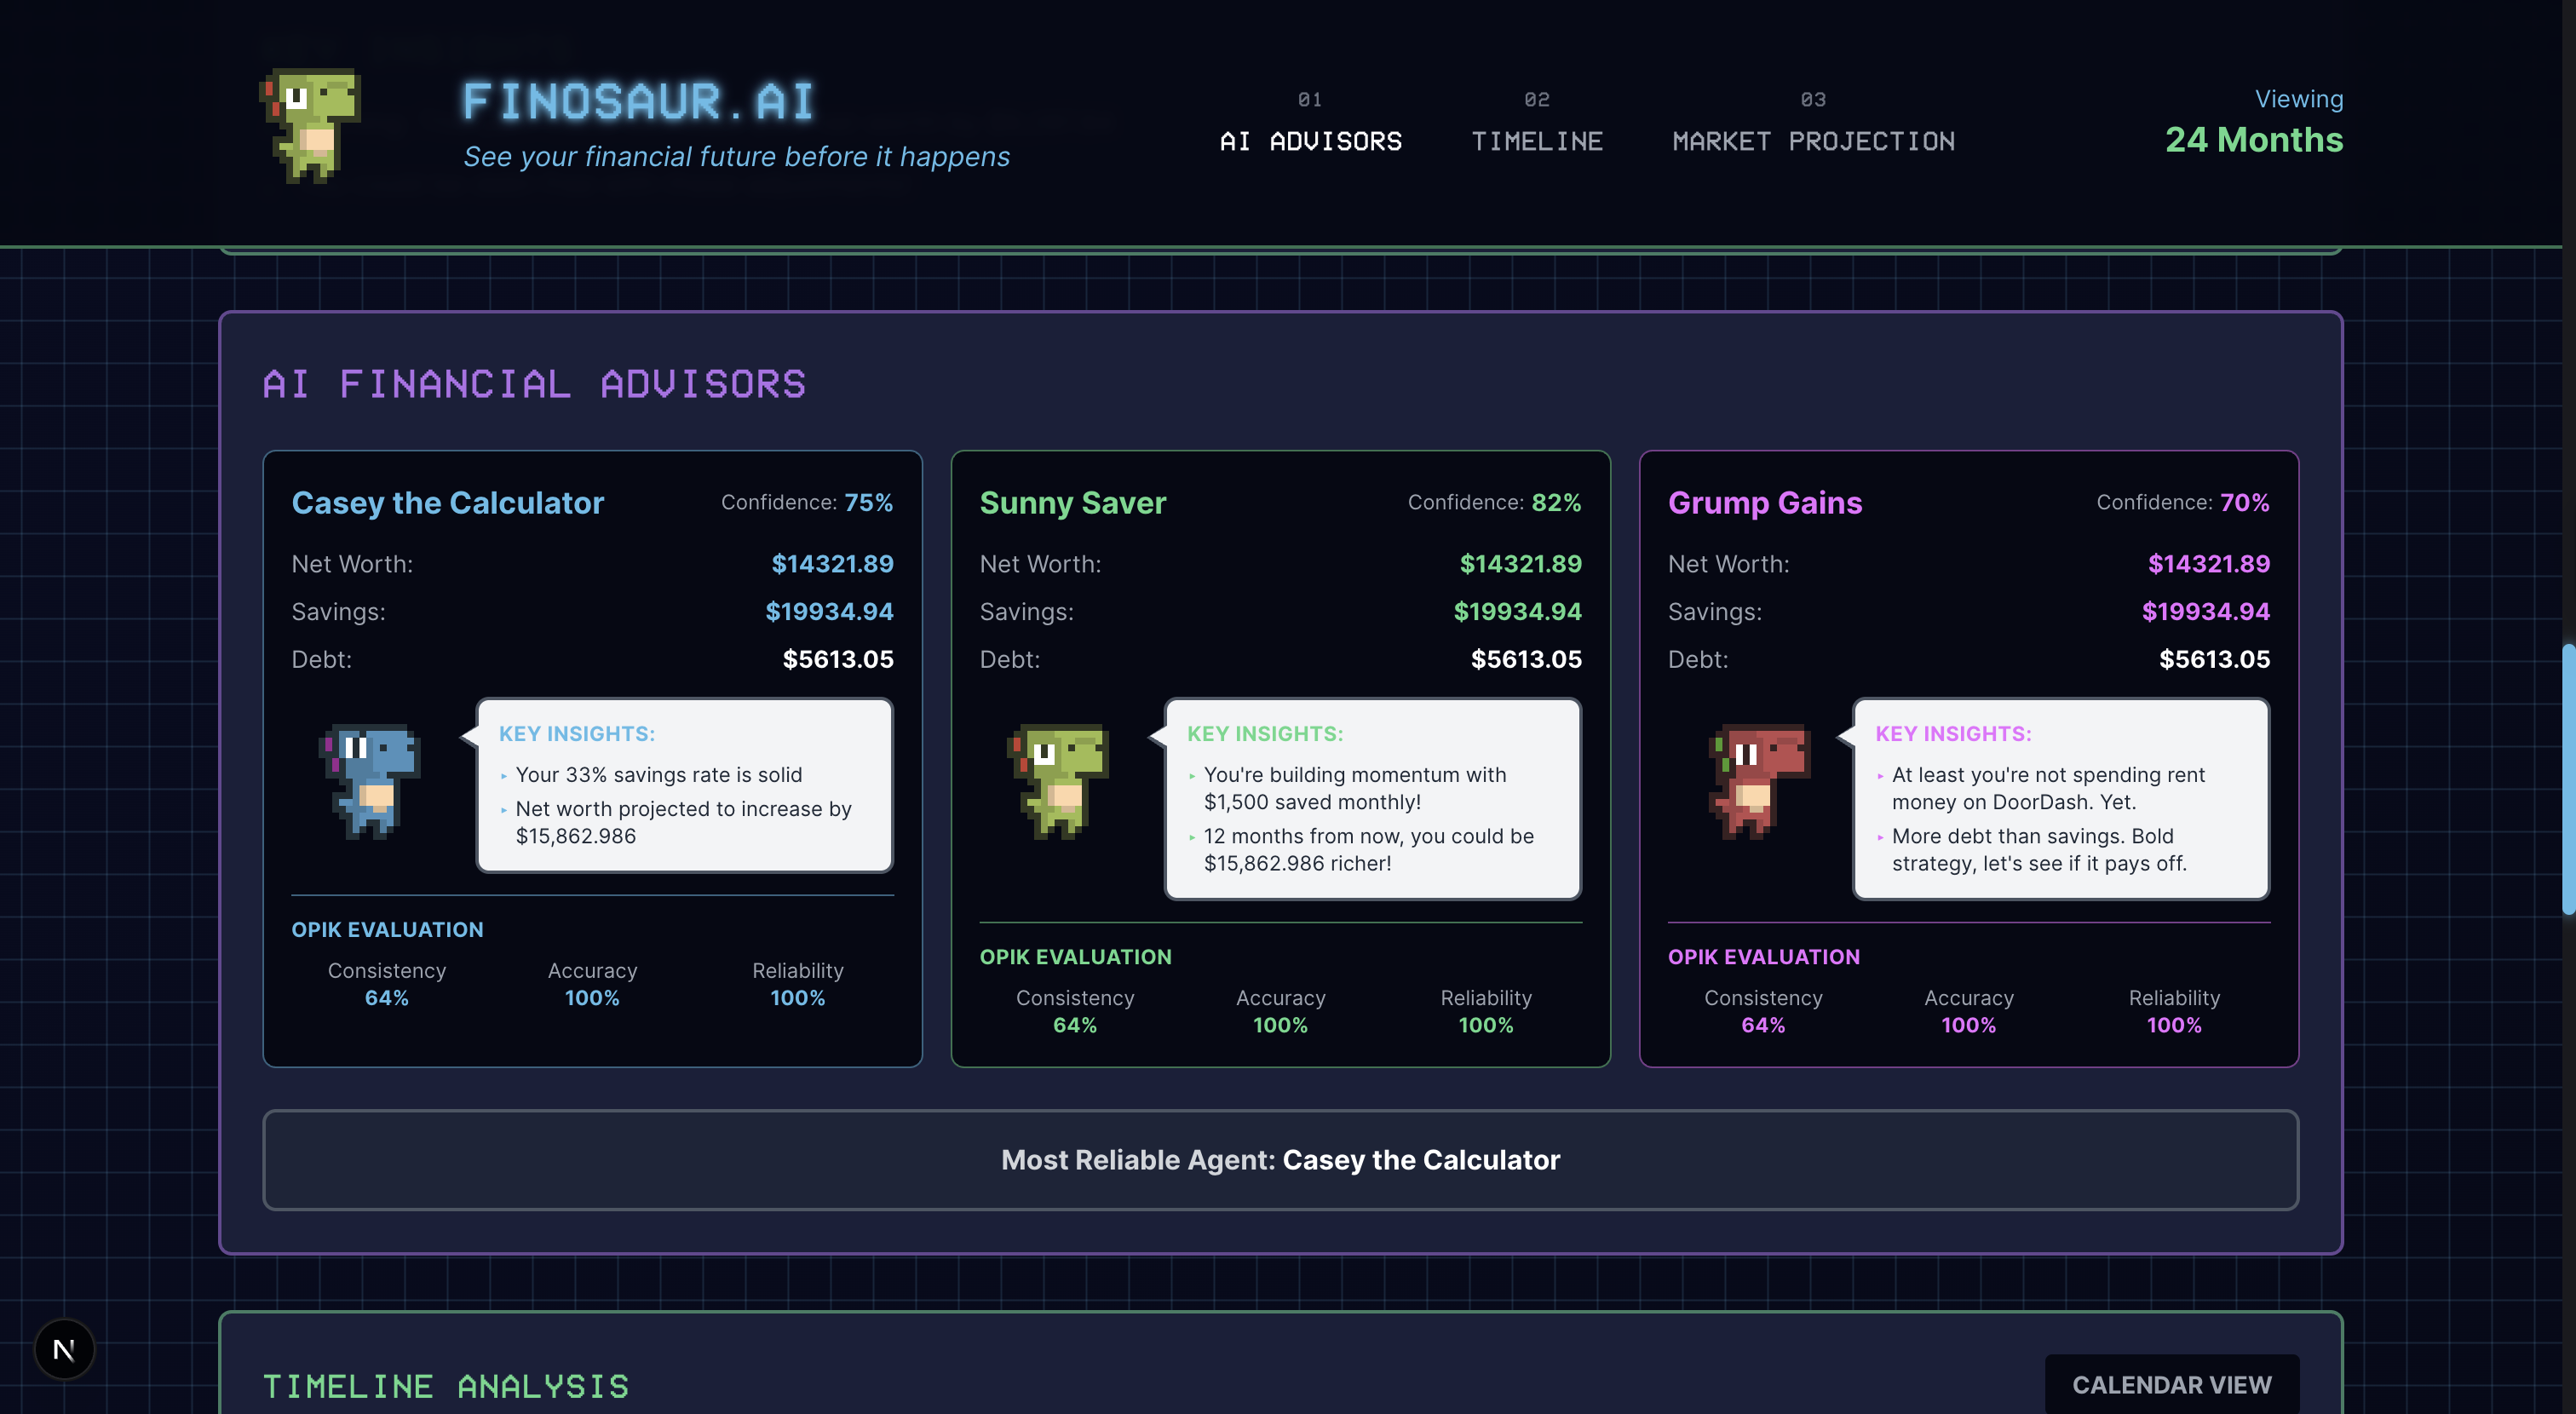
Task: Select the 24 Months viewing period
Action: 2253,140
